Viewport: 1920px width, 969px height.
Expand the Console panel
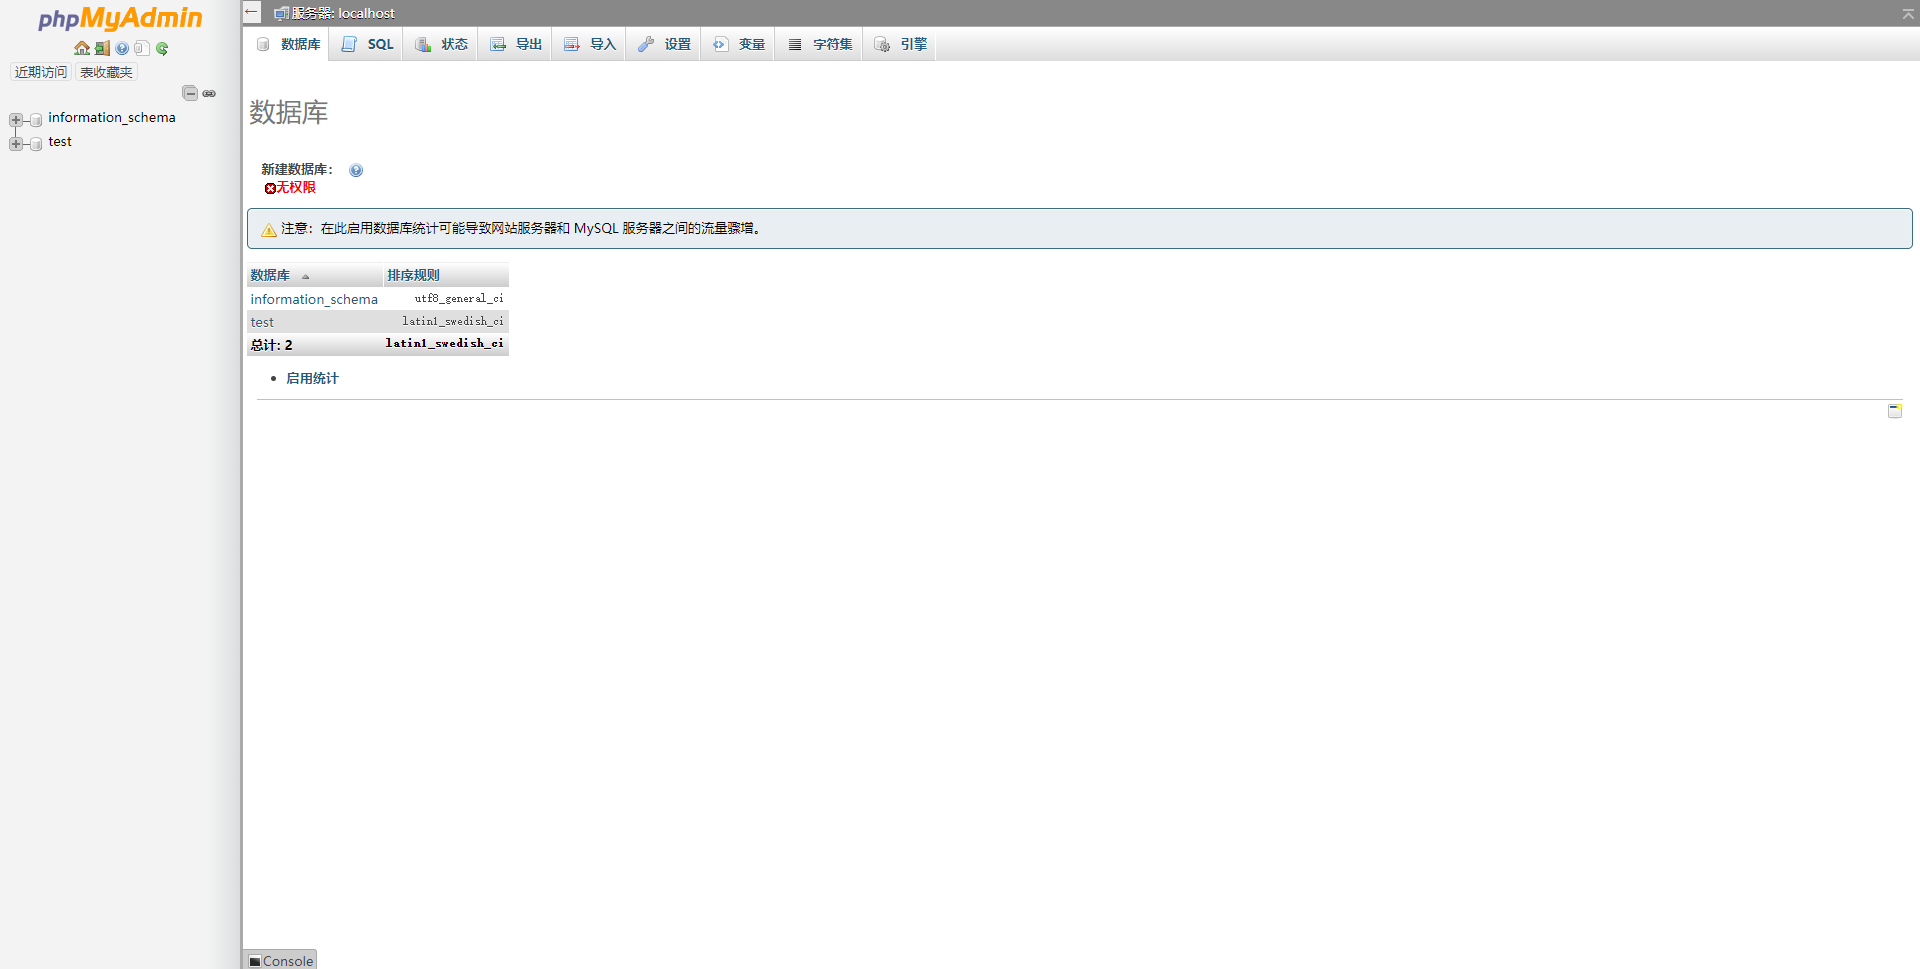pyautogui.click(x=280, y=960)
